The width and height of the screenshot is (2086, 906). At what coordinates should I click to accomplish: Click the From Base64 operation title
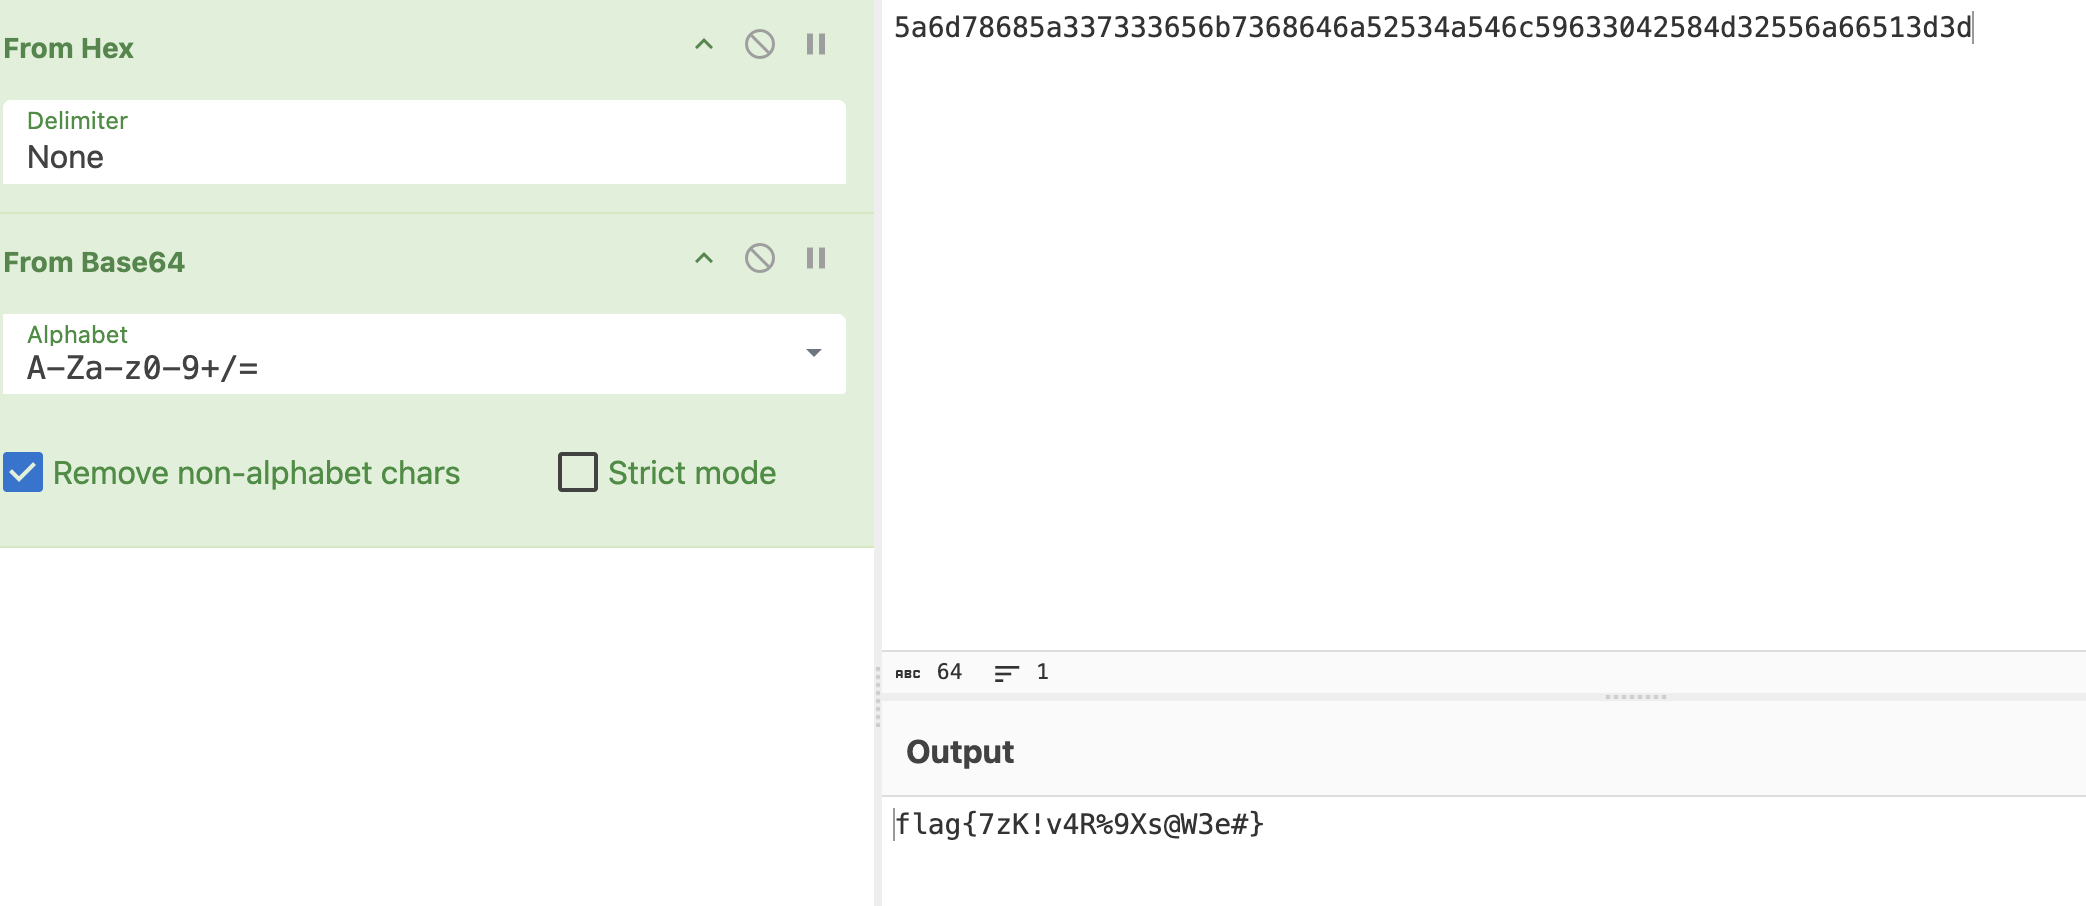94,262
